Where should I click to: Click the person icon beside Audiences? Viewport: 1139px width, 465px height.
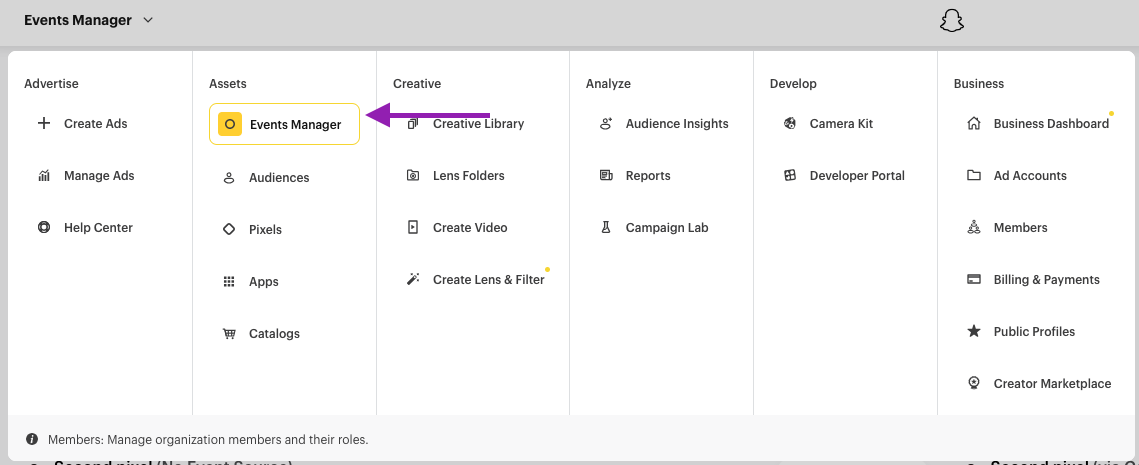tap(229, 177)
